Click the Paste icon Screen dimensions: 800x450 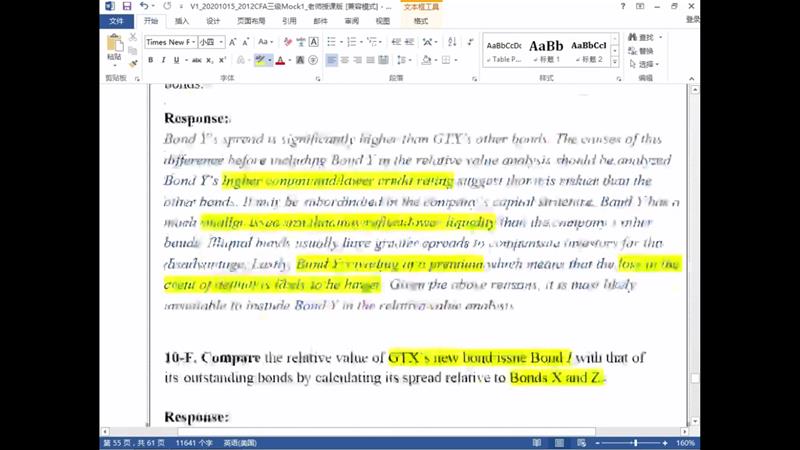pos(115,45)
